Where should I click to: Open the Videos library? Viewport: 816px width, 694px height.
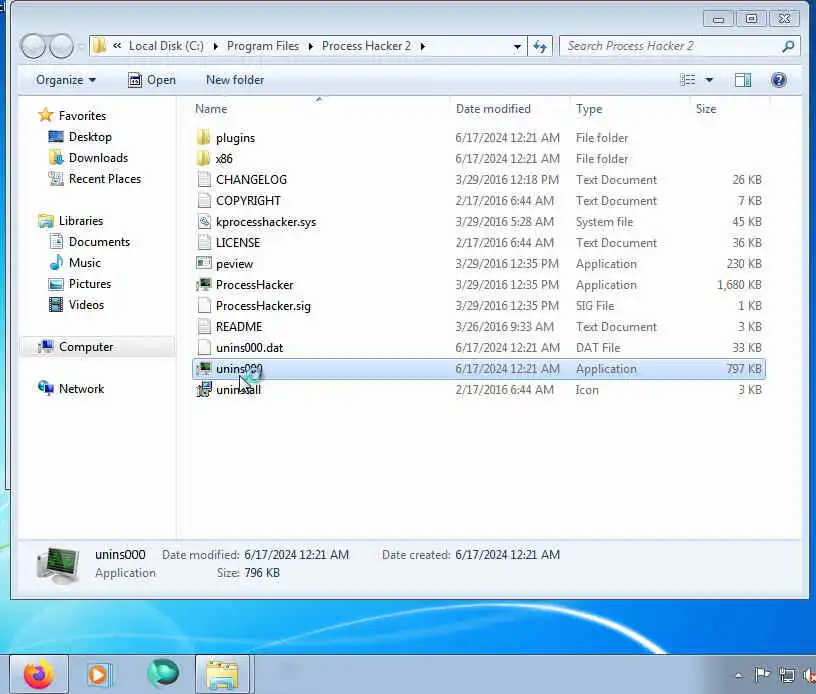86,305
